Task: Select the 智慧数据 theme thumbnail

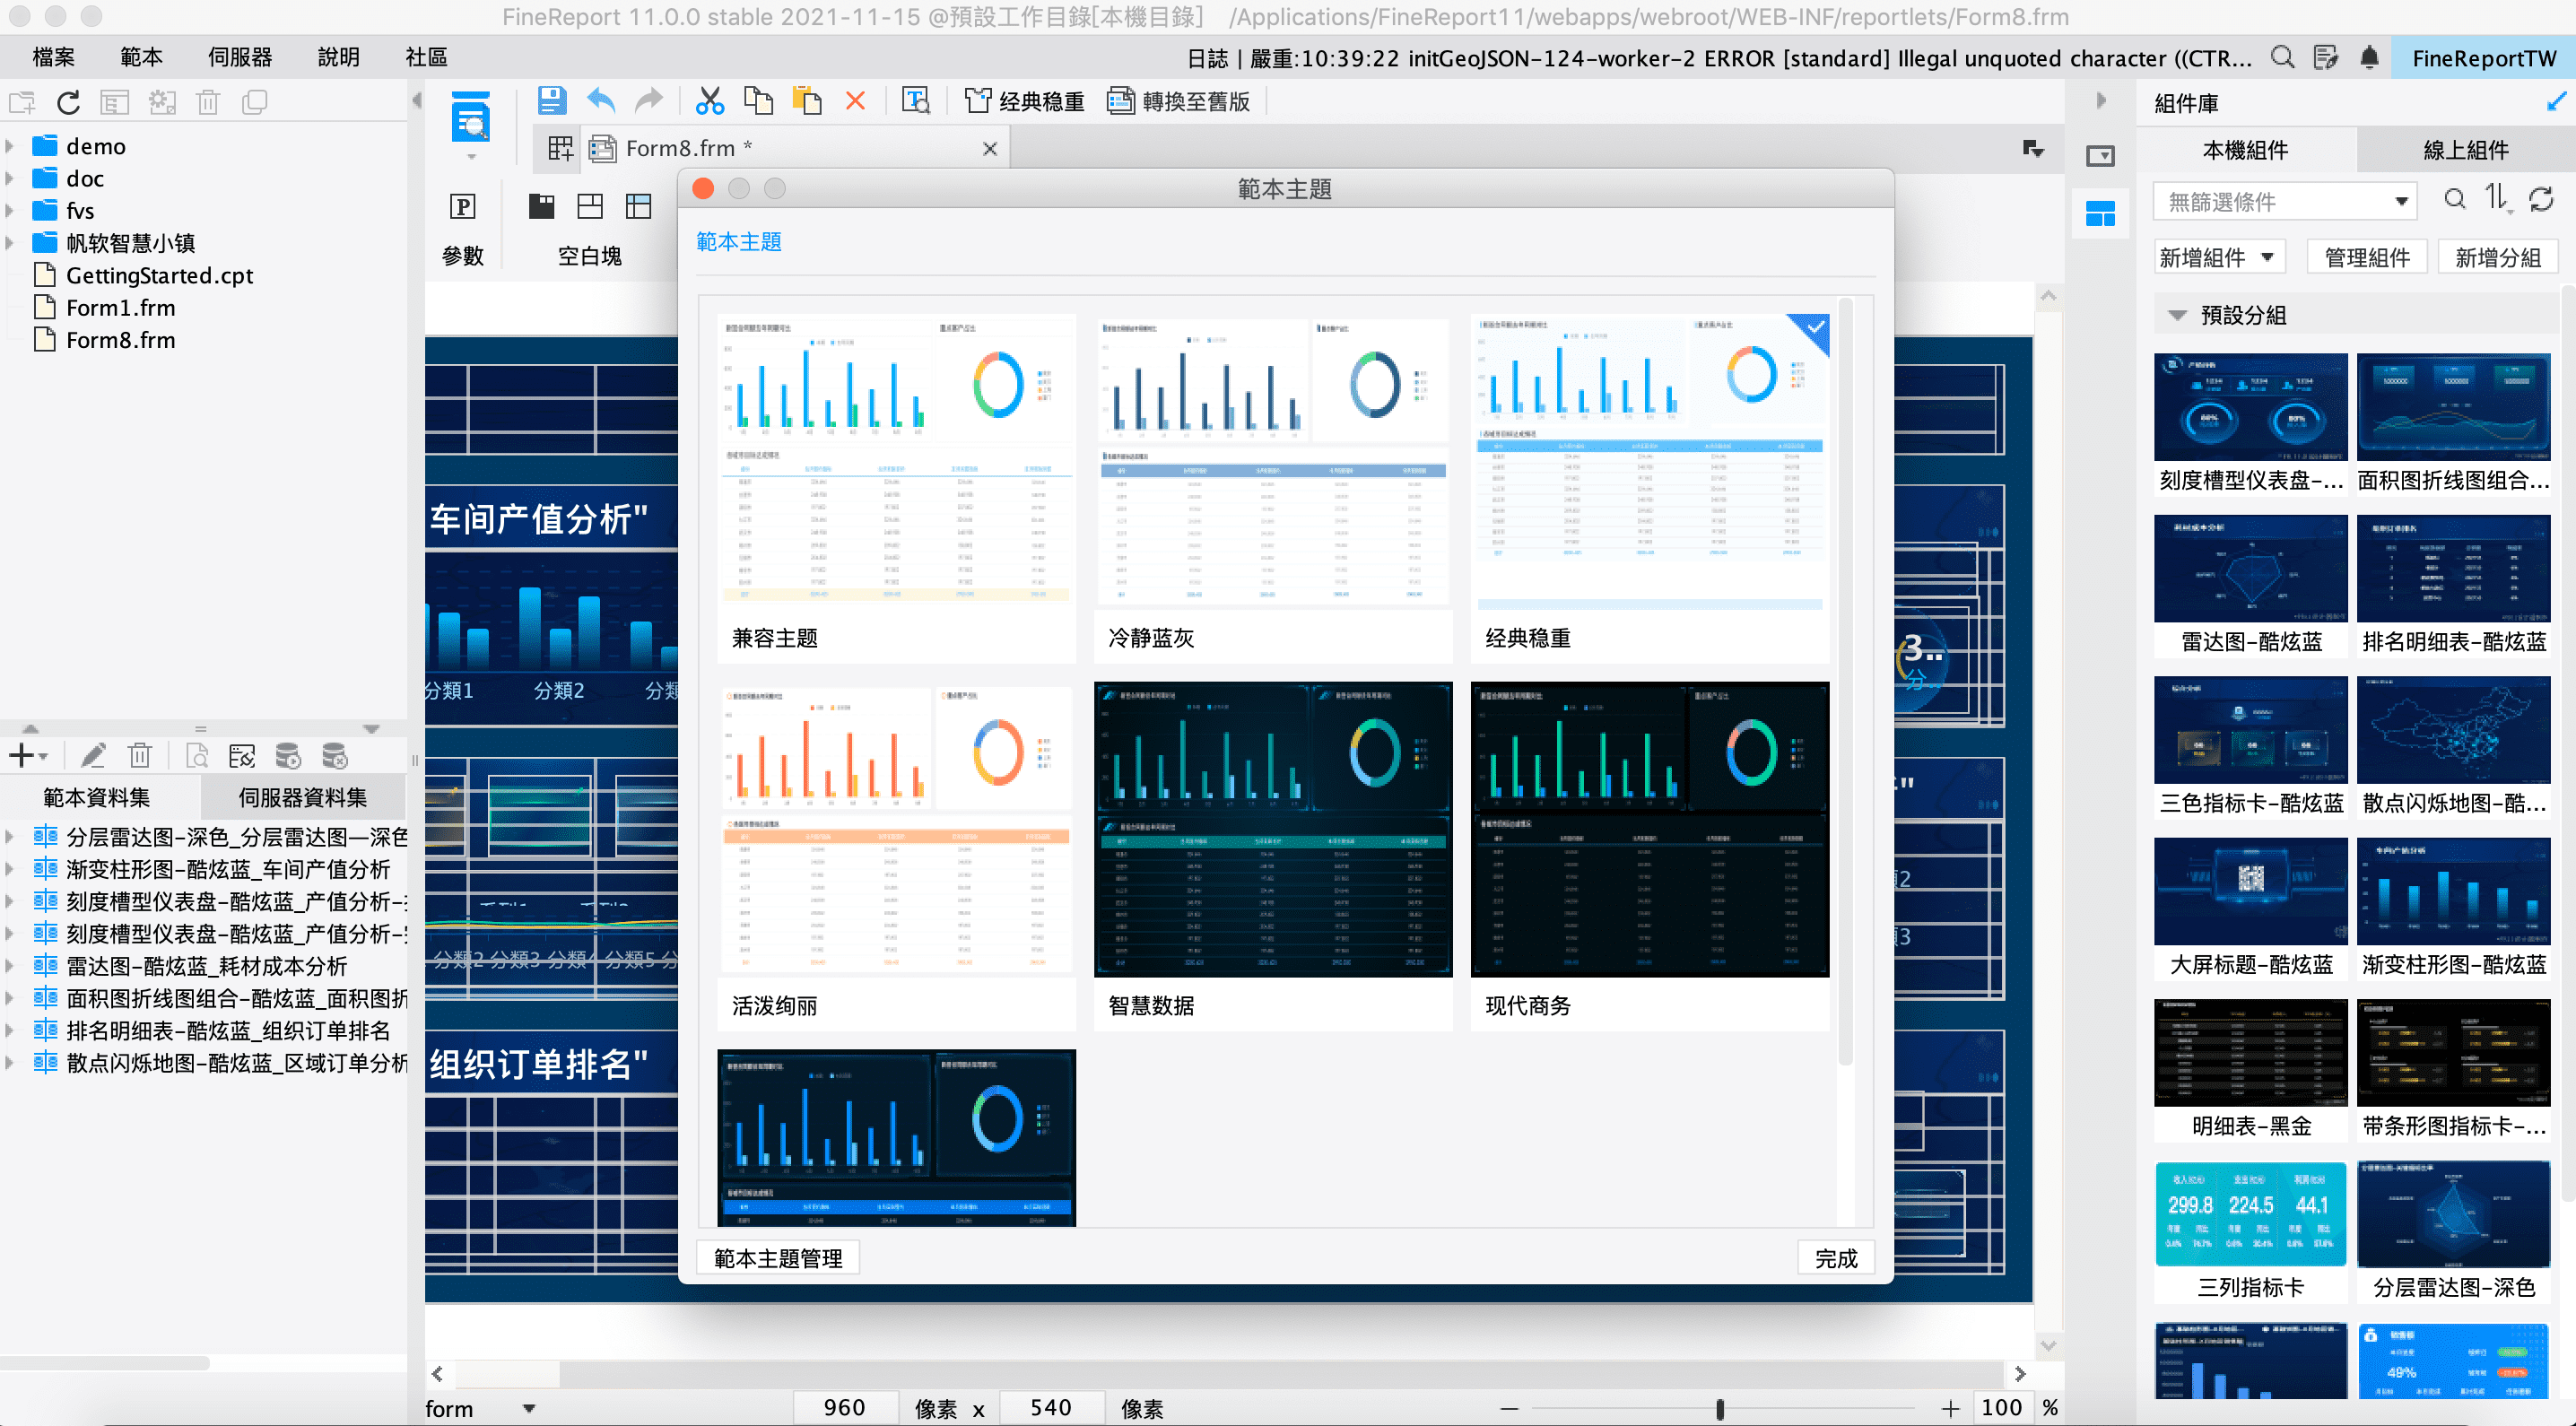Action: point(1272,856)
